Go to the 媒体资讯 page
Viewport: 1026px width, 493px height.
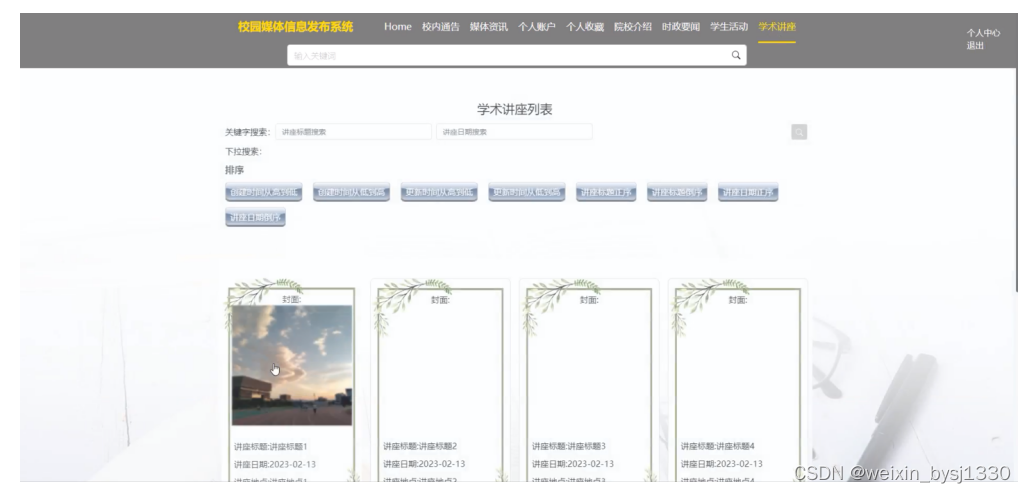coord(489,27)
